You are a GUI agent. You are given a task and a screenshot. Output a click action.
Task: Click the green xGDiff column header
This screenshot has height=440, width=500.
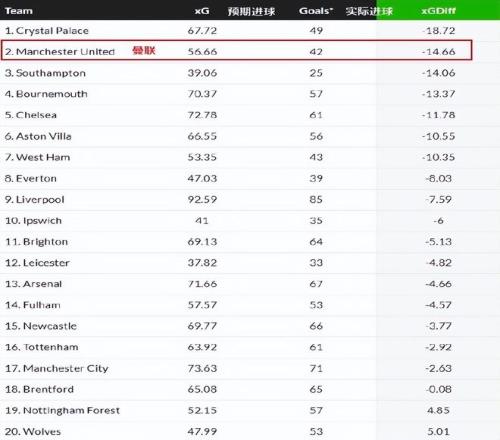coord(438,11)
